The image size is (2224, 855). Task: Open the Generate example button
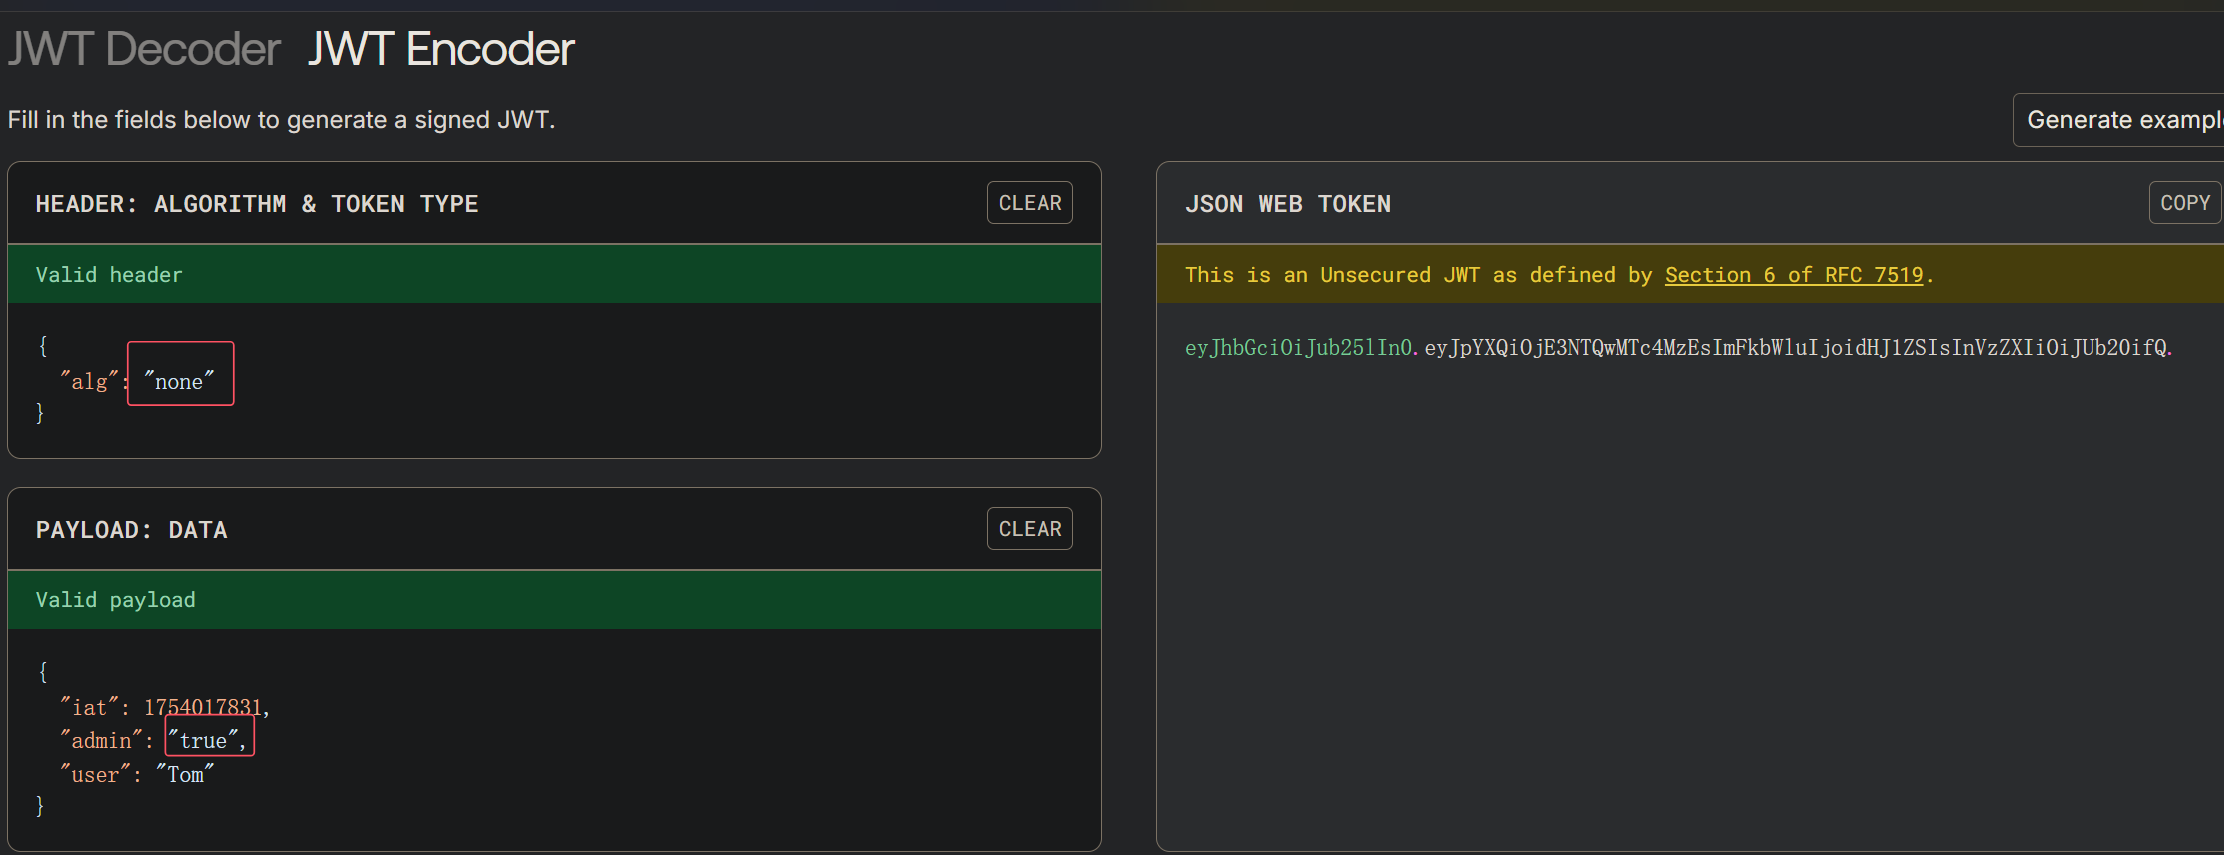(x=2120, y=120)
